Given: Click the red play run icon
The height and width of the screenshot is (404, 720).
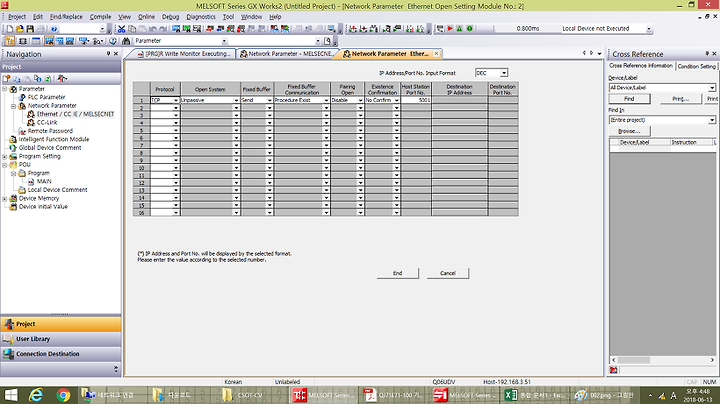Looking at the screenshot, I should [450, 28].
